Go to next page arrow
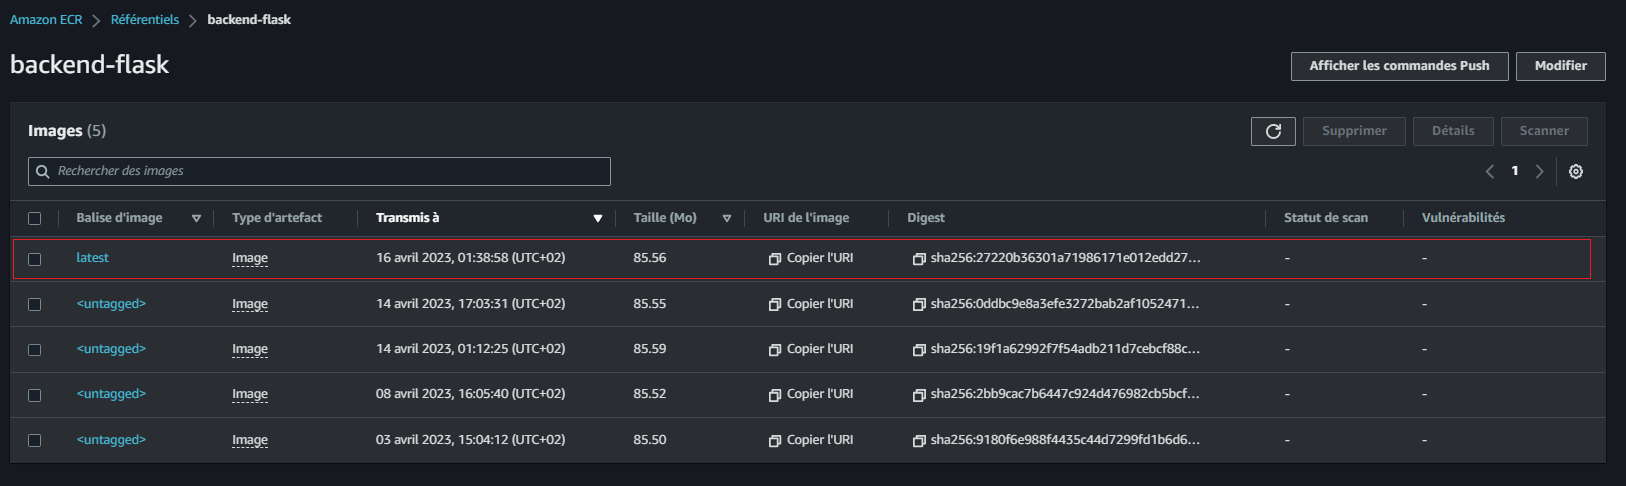 pyautogui.click(x=1539, y=172)
